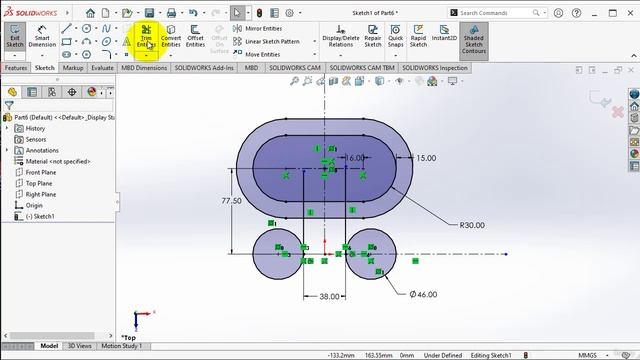Image resolution: width=640 pixels, height=360 pixels.
Task: Click the Rebuild traffic light icon
Action: 259,13
